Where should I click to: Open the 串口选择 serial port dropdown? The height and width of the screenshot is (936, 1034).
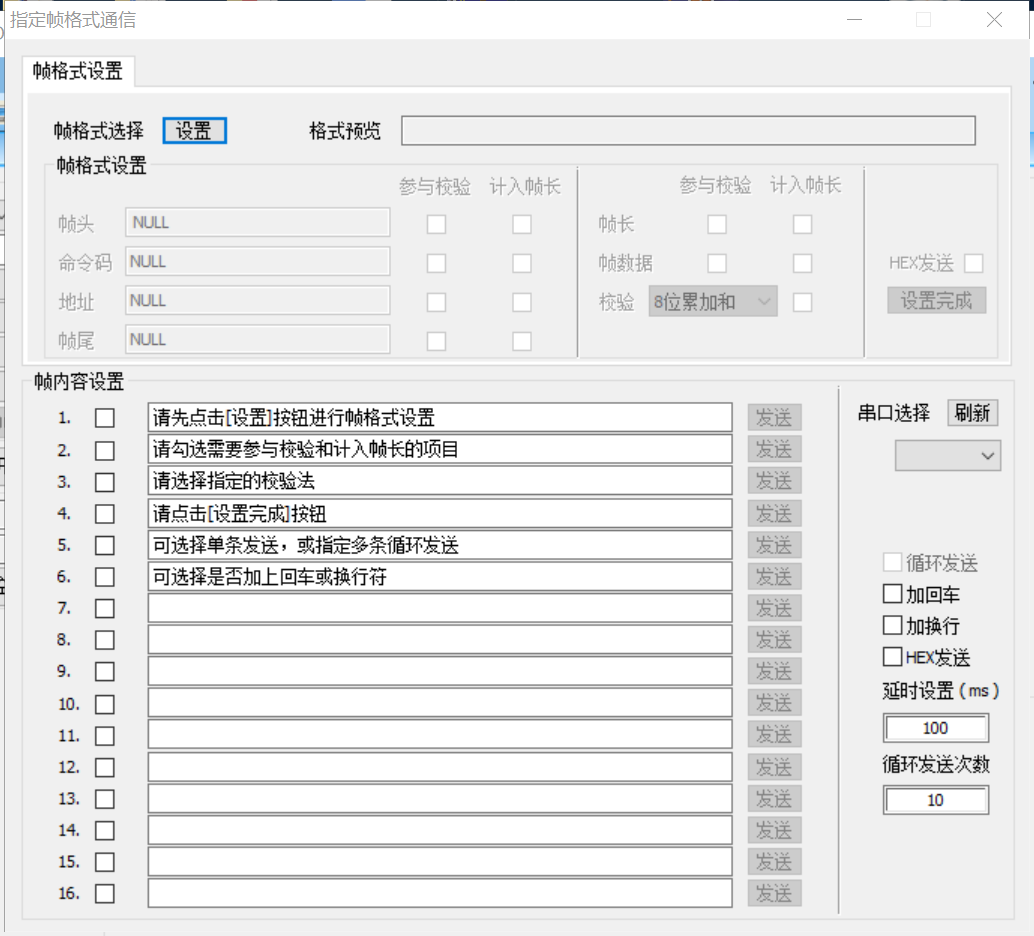click(x=948, y=456)
